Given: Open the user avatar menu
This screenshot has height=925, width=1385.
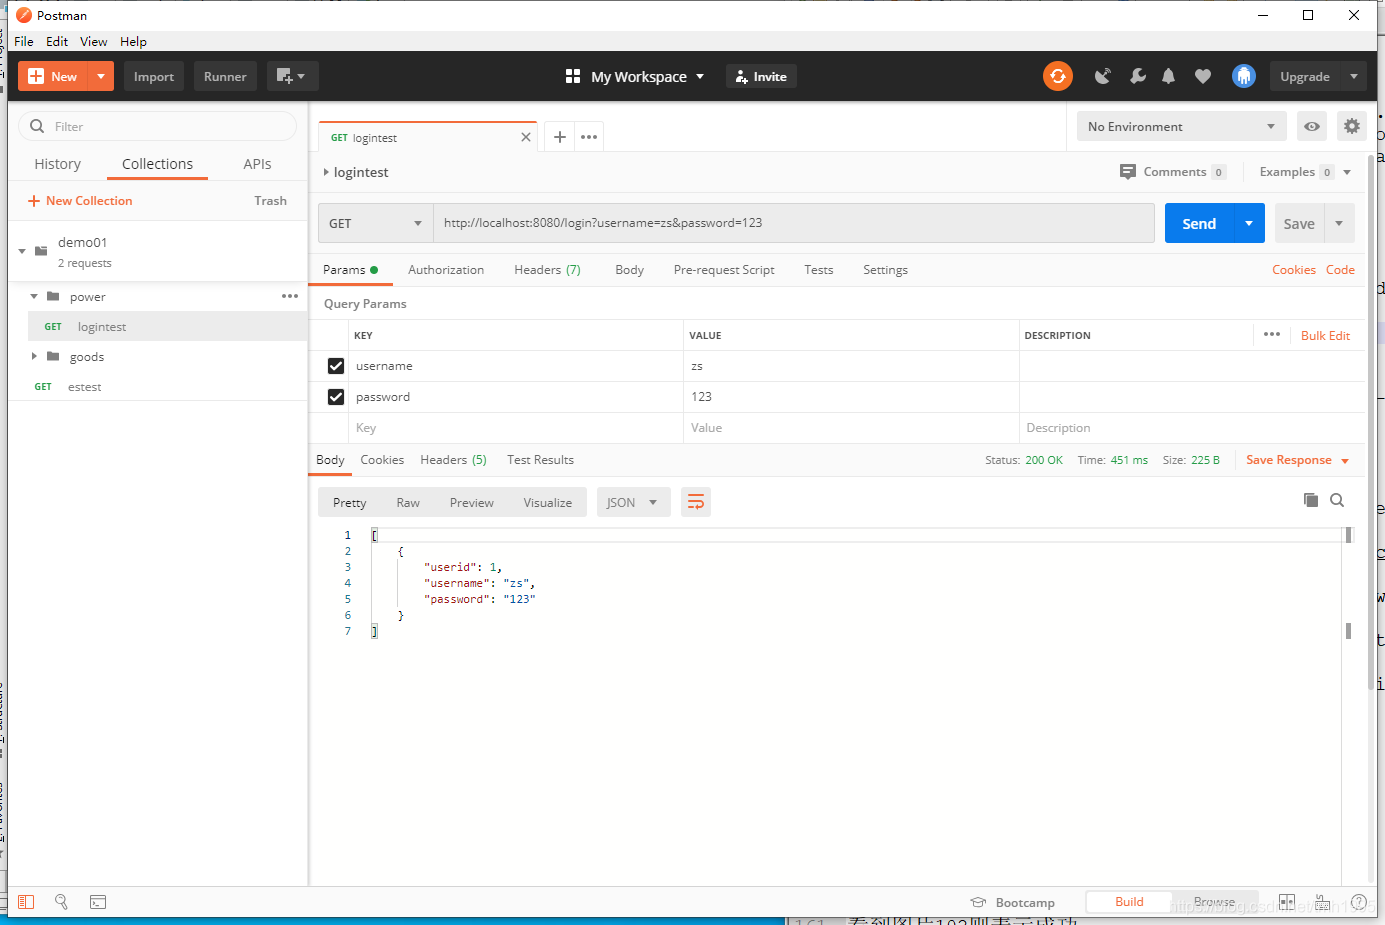Looking at the screenshot, I should 1244,76.
